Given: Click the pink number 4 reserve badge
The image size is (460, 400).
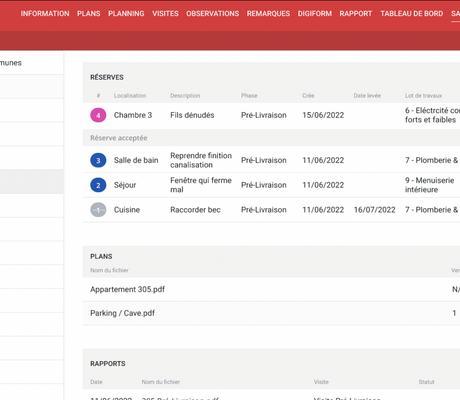Looking at the screenshot, I should click(98, 115).
